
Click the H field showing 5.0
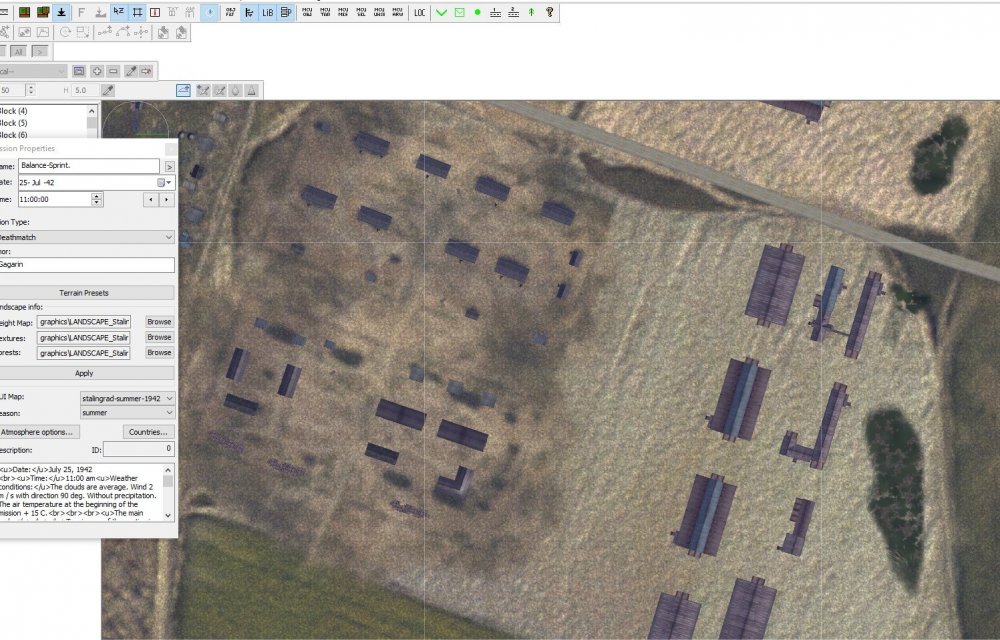coord(84,91)
